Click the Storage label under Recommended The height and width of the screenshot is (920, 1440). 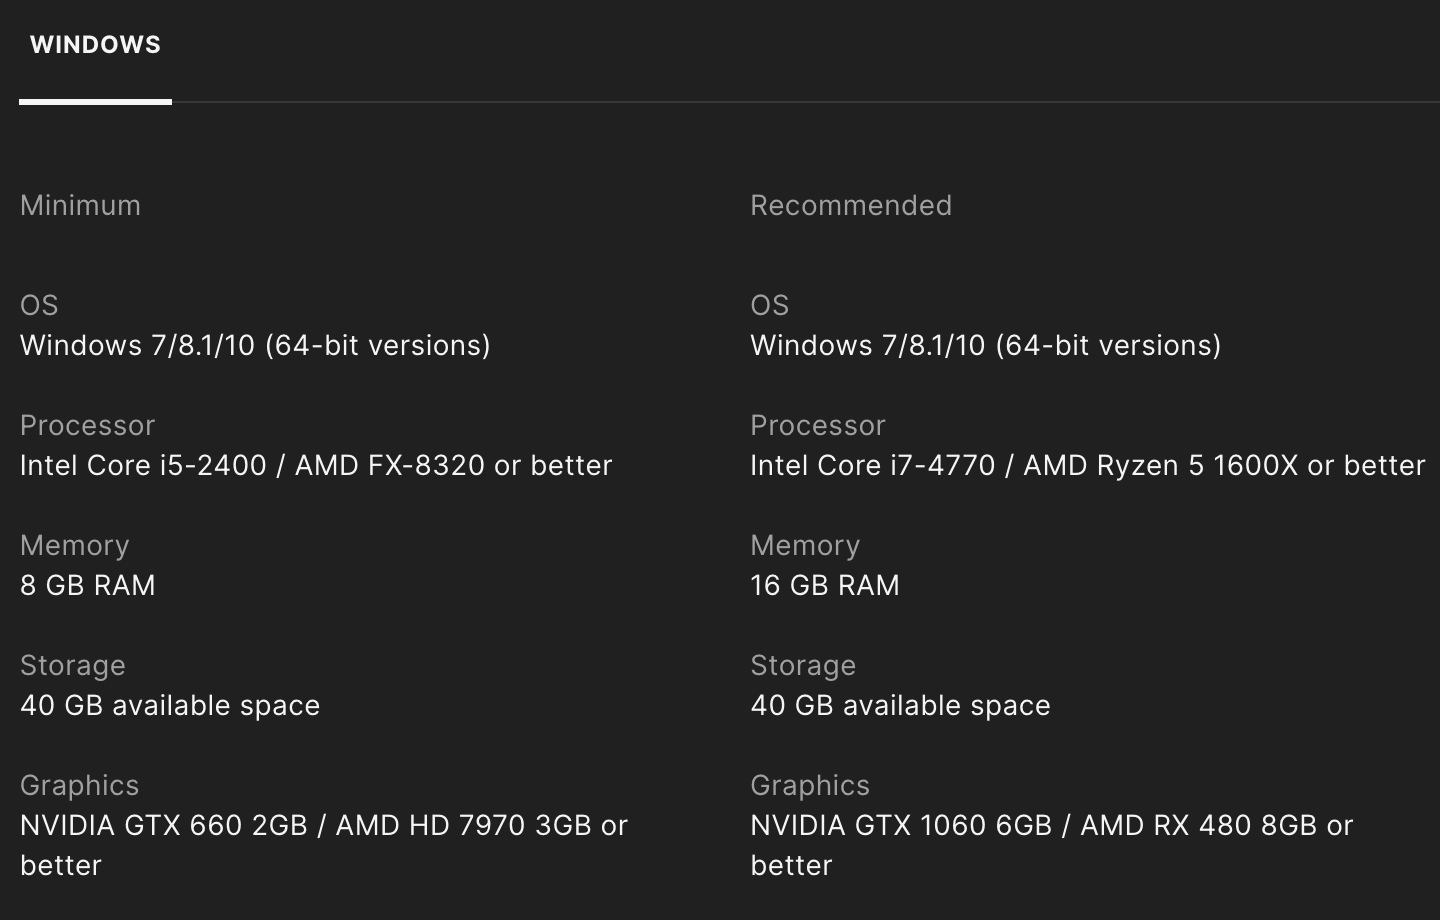tap(803, 665)
